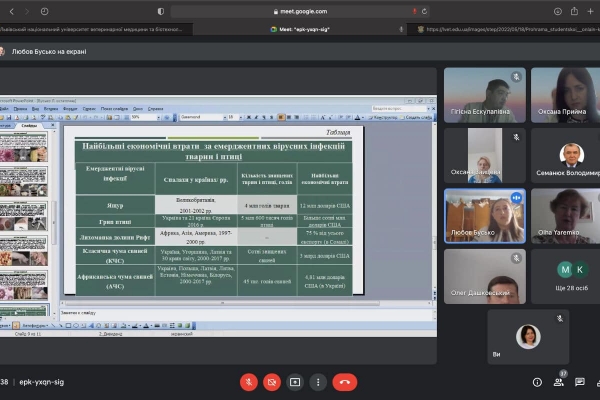Toggle the microphone button in call controls
600x400 pixels.
[x=249, y=382]
